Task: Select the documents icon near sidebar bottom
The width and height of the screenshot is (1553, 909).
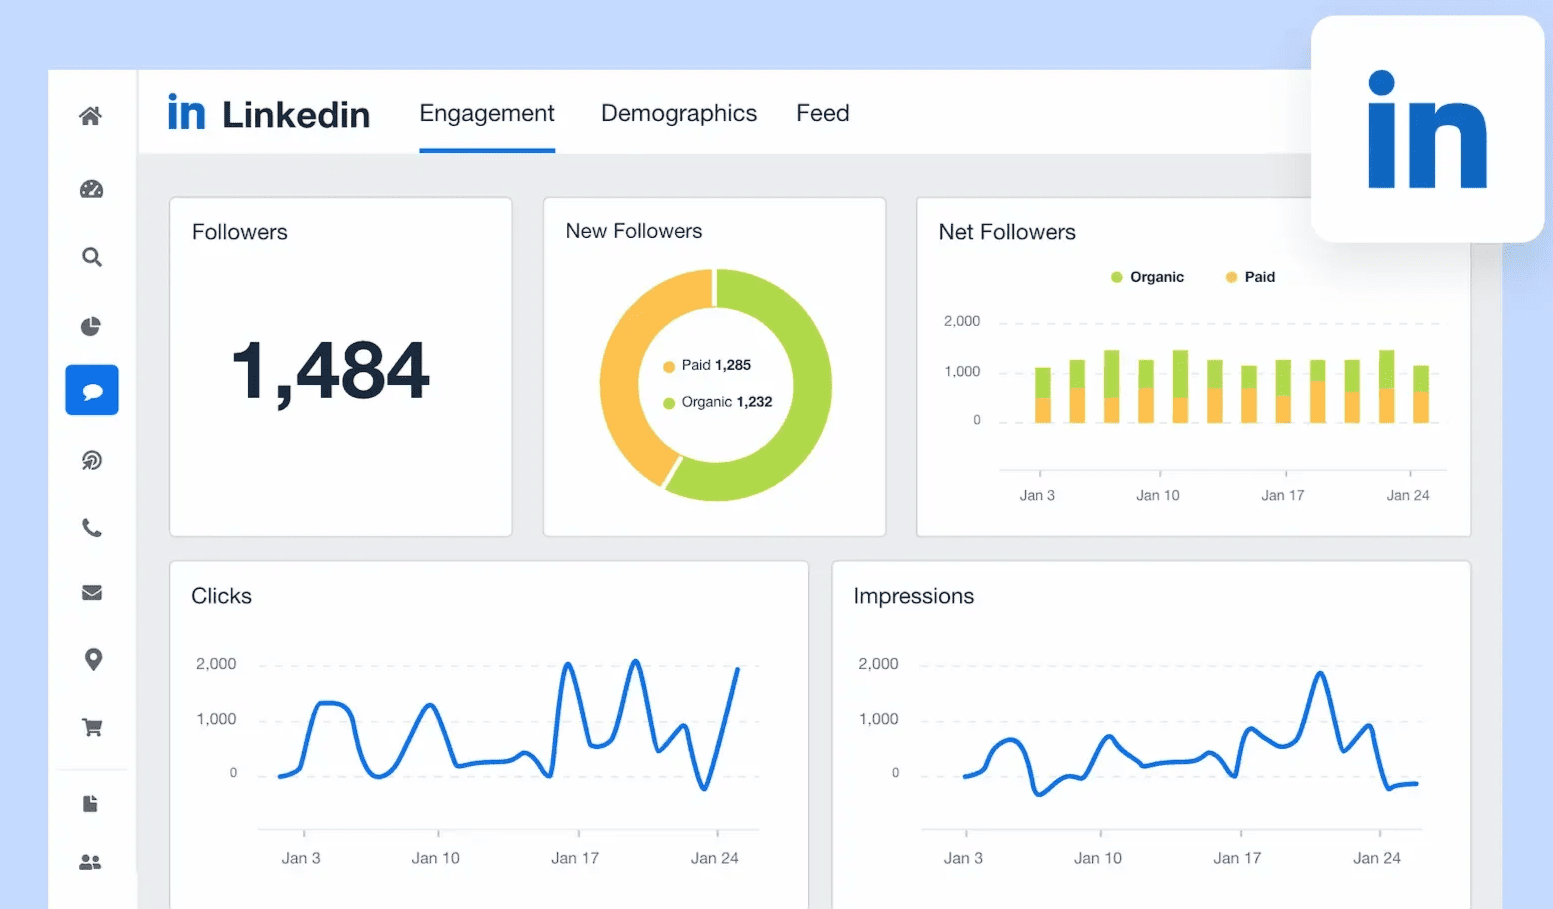Action: (x=90, y=803)
